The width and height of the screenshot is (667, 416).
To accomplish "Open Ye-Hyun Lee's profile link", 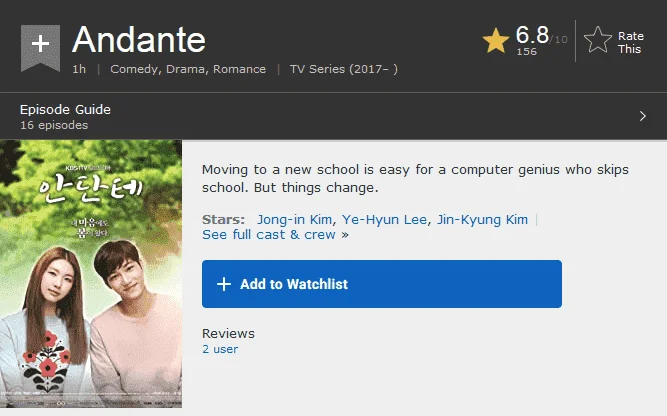I will [x=384, y=219].
